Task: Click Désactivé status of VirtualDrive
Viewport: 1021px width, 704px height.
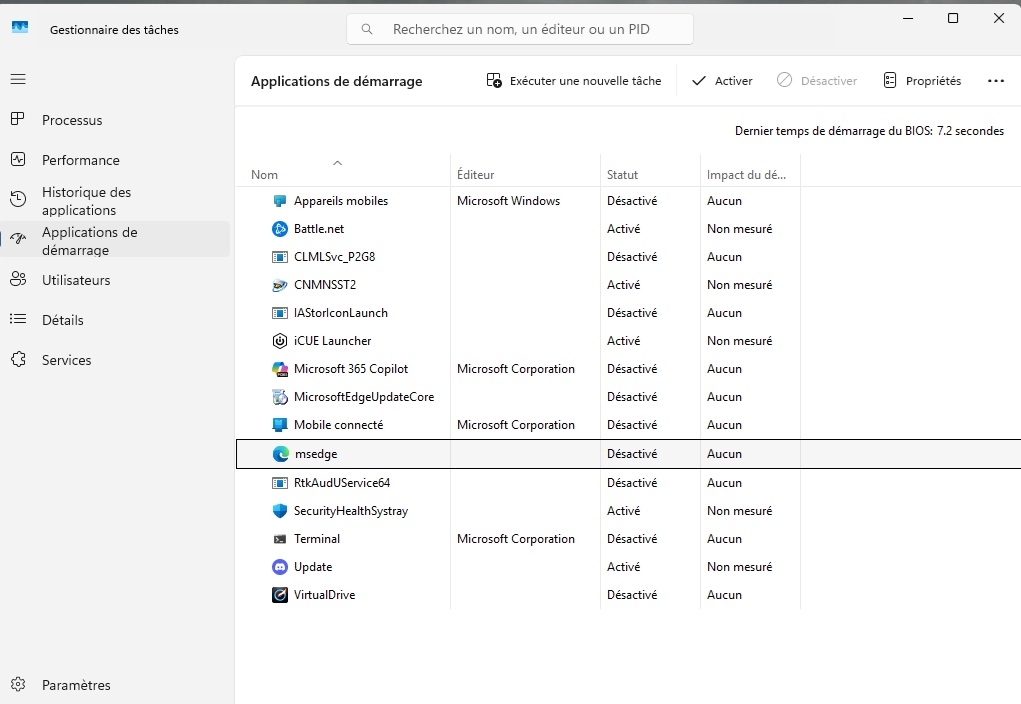Action: coord(632,595)
